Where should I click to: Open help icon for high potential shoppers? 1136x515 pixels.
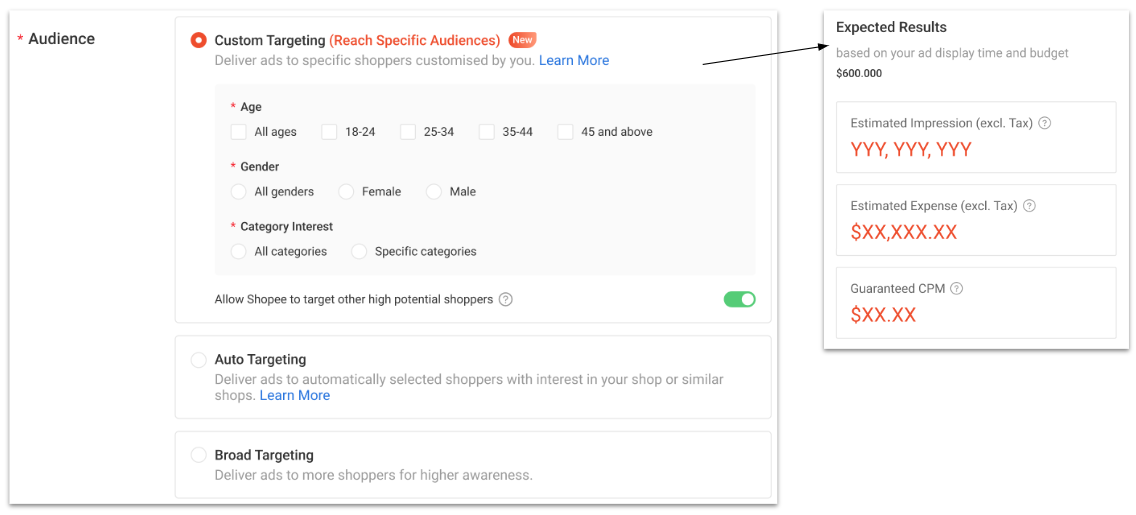[506, 299]
